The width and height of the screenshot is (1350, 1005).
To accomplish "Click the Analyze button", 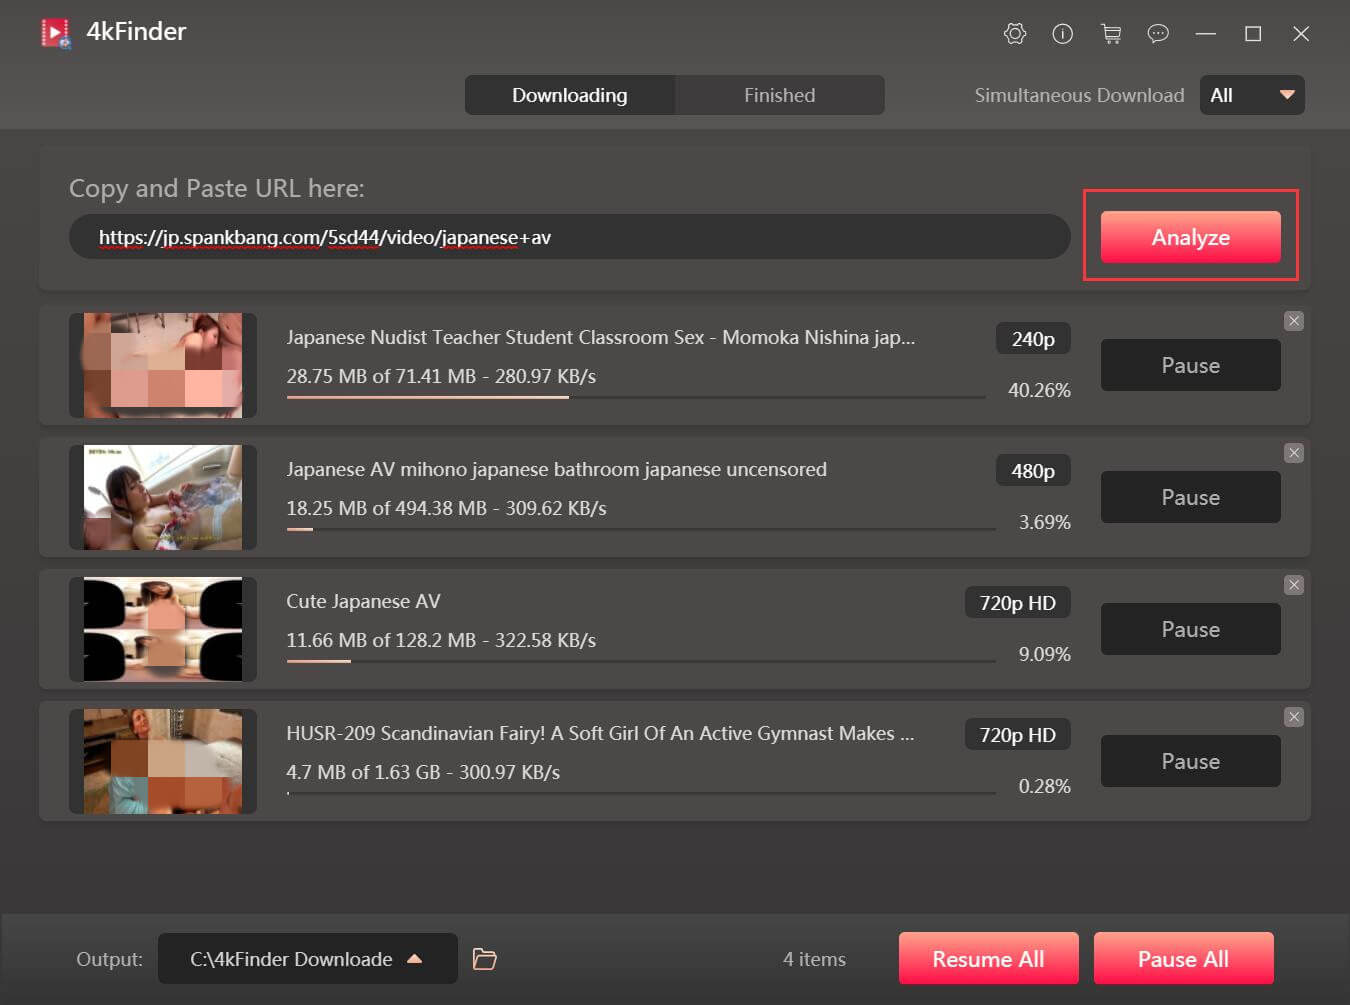I will [x=1190, y=237].
